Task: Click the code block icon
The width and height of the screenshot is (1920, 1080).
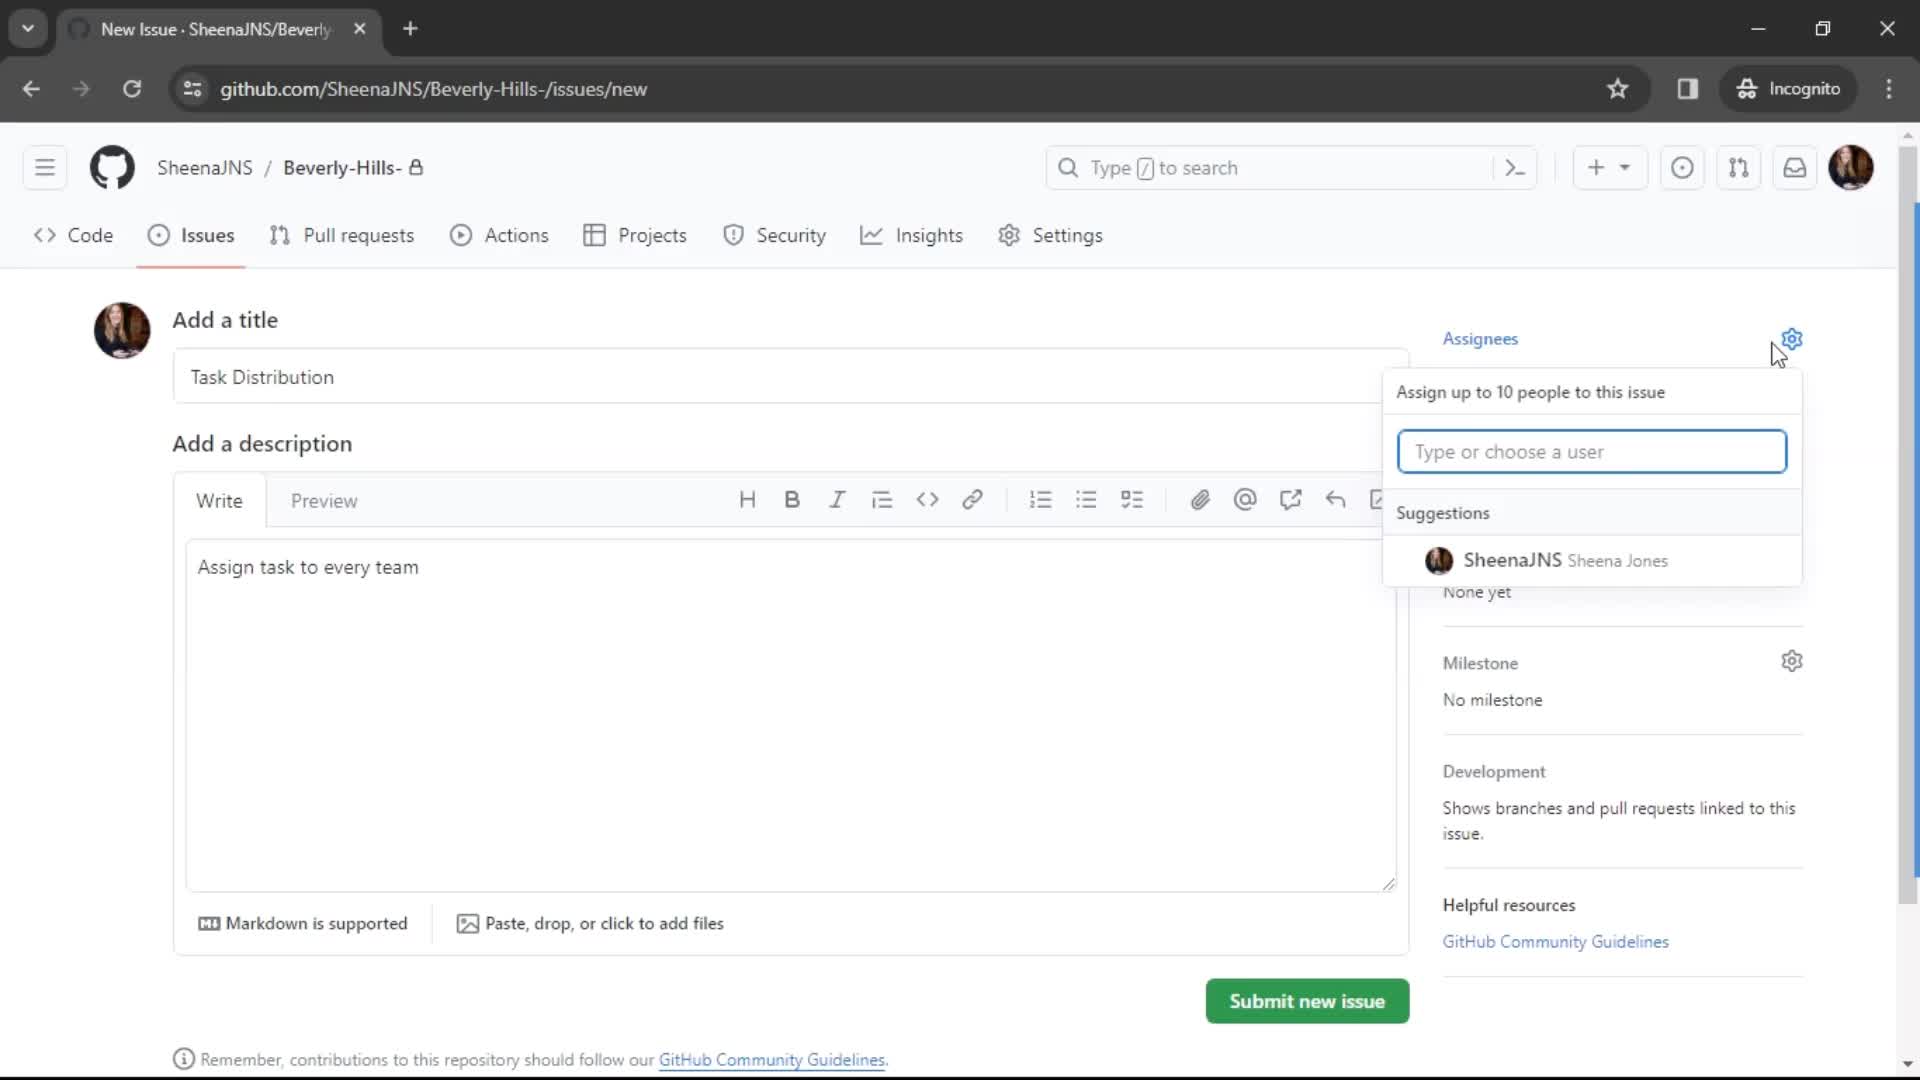Action: [928, 500]
